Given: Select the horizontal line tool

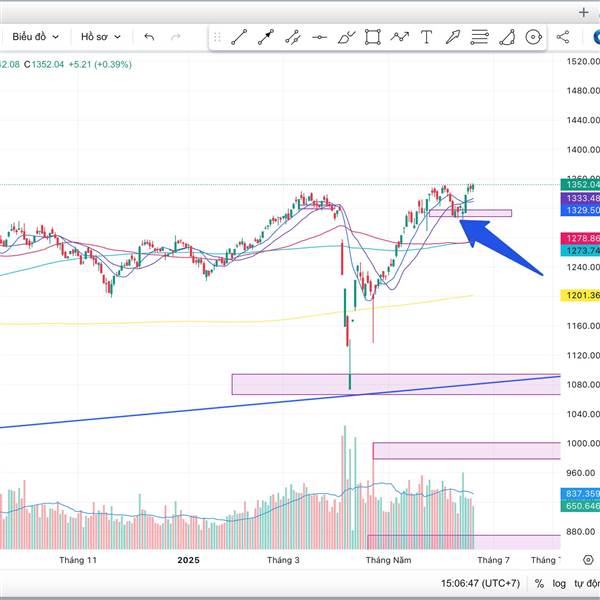Looking at the screenshot, I should tap(320, 37).
